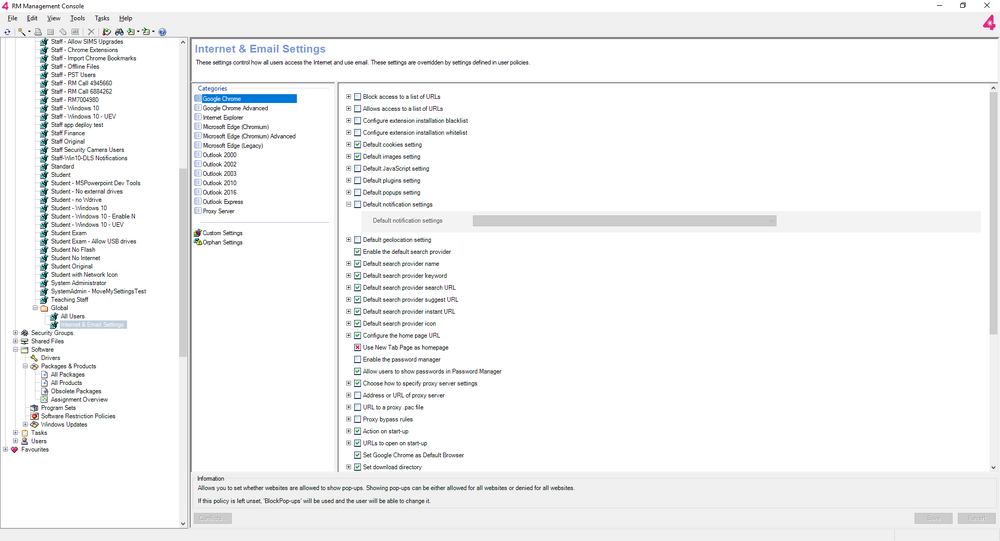Click the Favourites heart icon
The width and height of the screenshot is (1000, 541).
pos(15,450)
